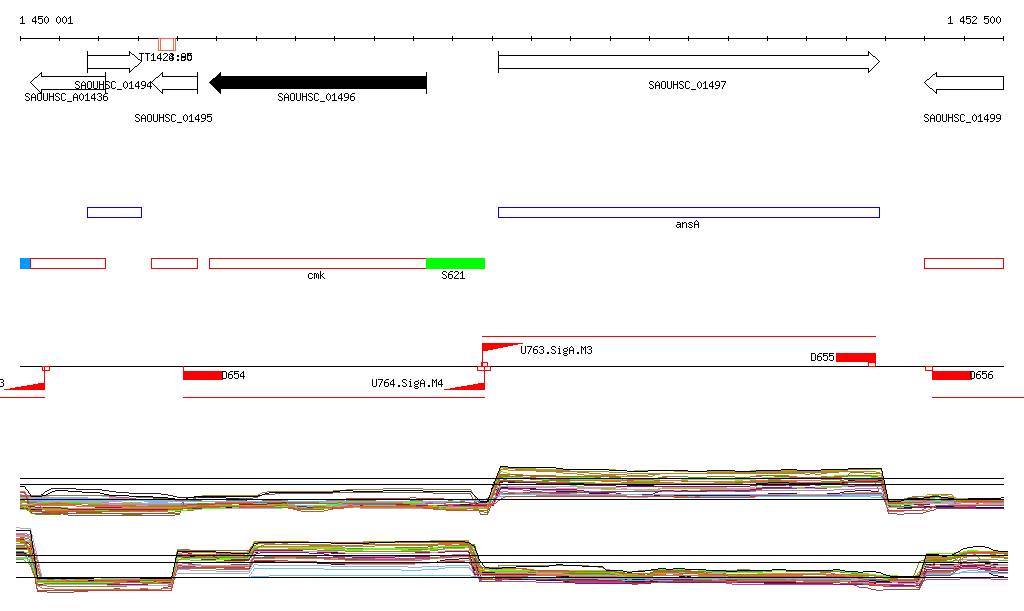Click the U764.SigA.M4 promoter triangle

click(x=467, y=384)
